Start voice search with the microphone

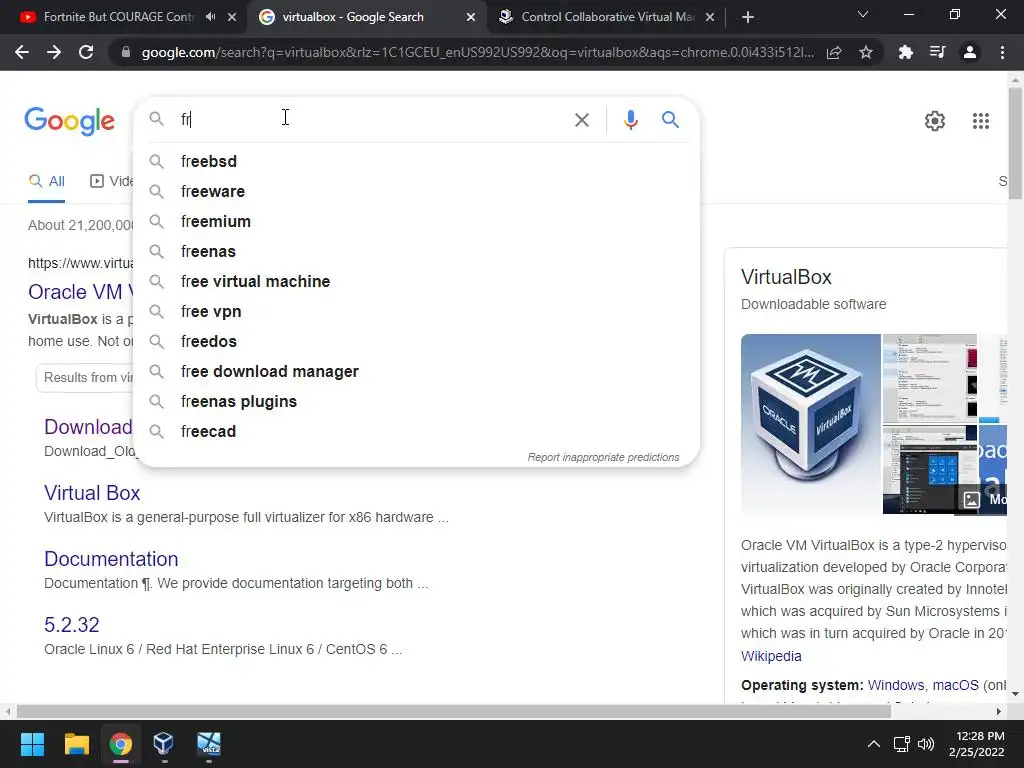(630, 120)
